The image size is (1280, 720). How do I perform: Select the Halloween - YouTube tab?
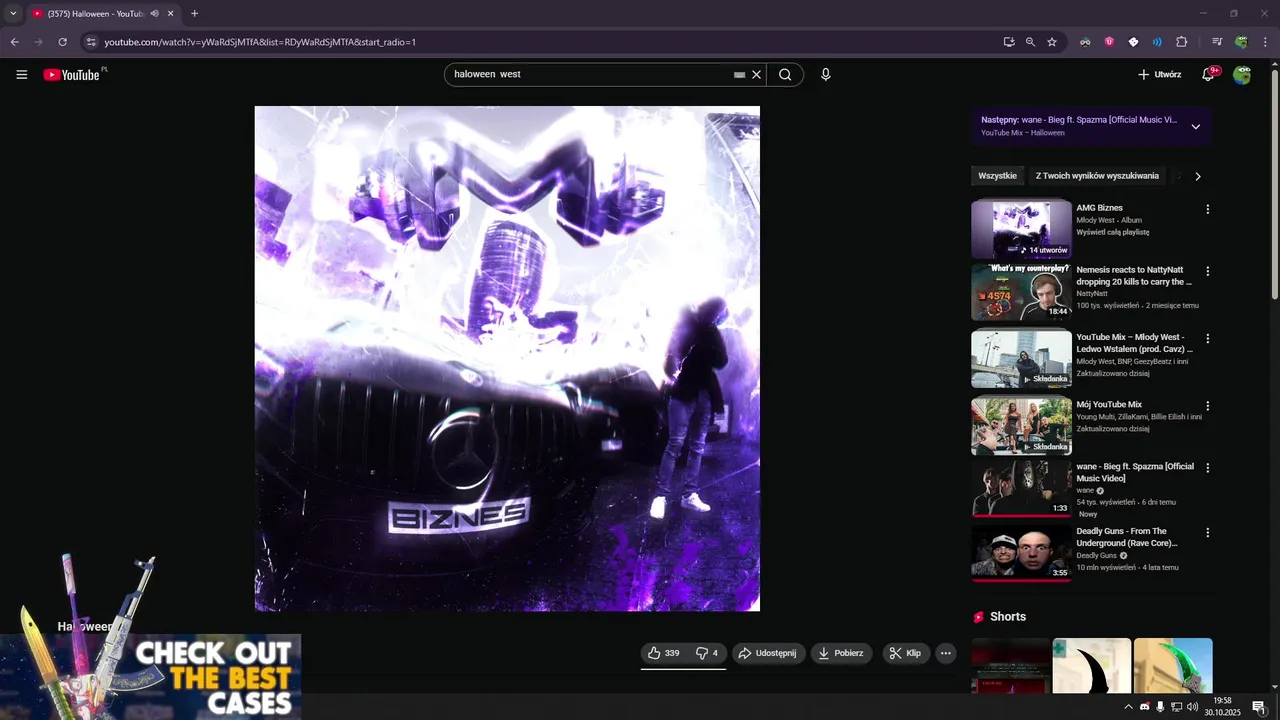[x=97, y=14]
